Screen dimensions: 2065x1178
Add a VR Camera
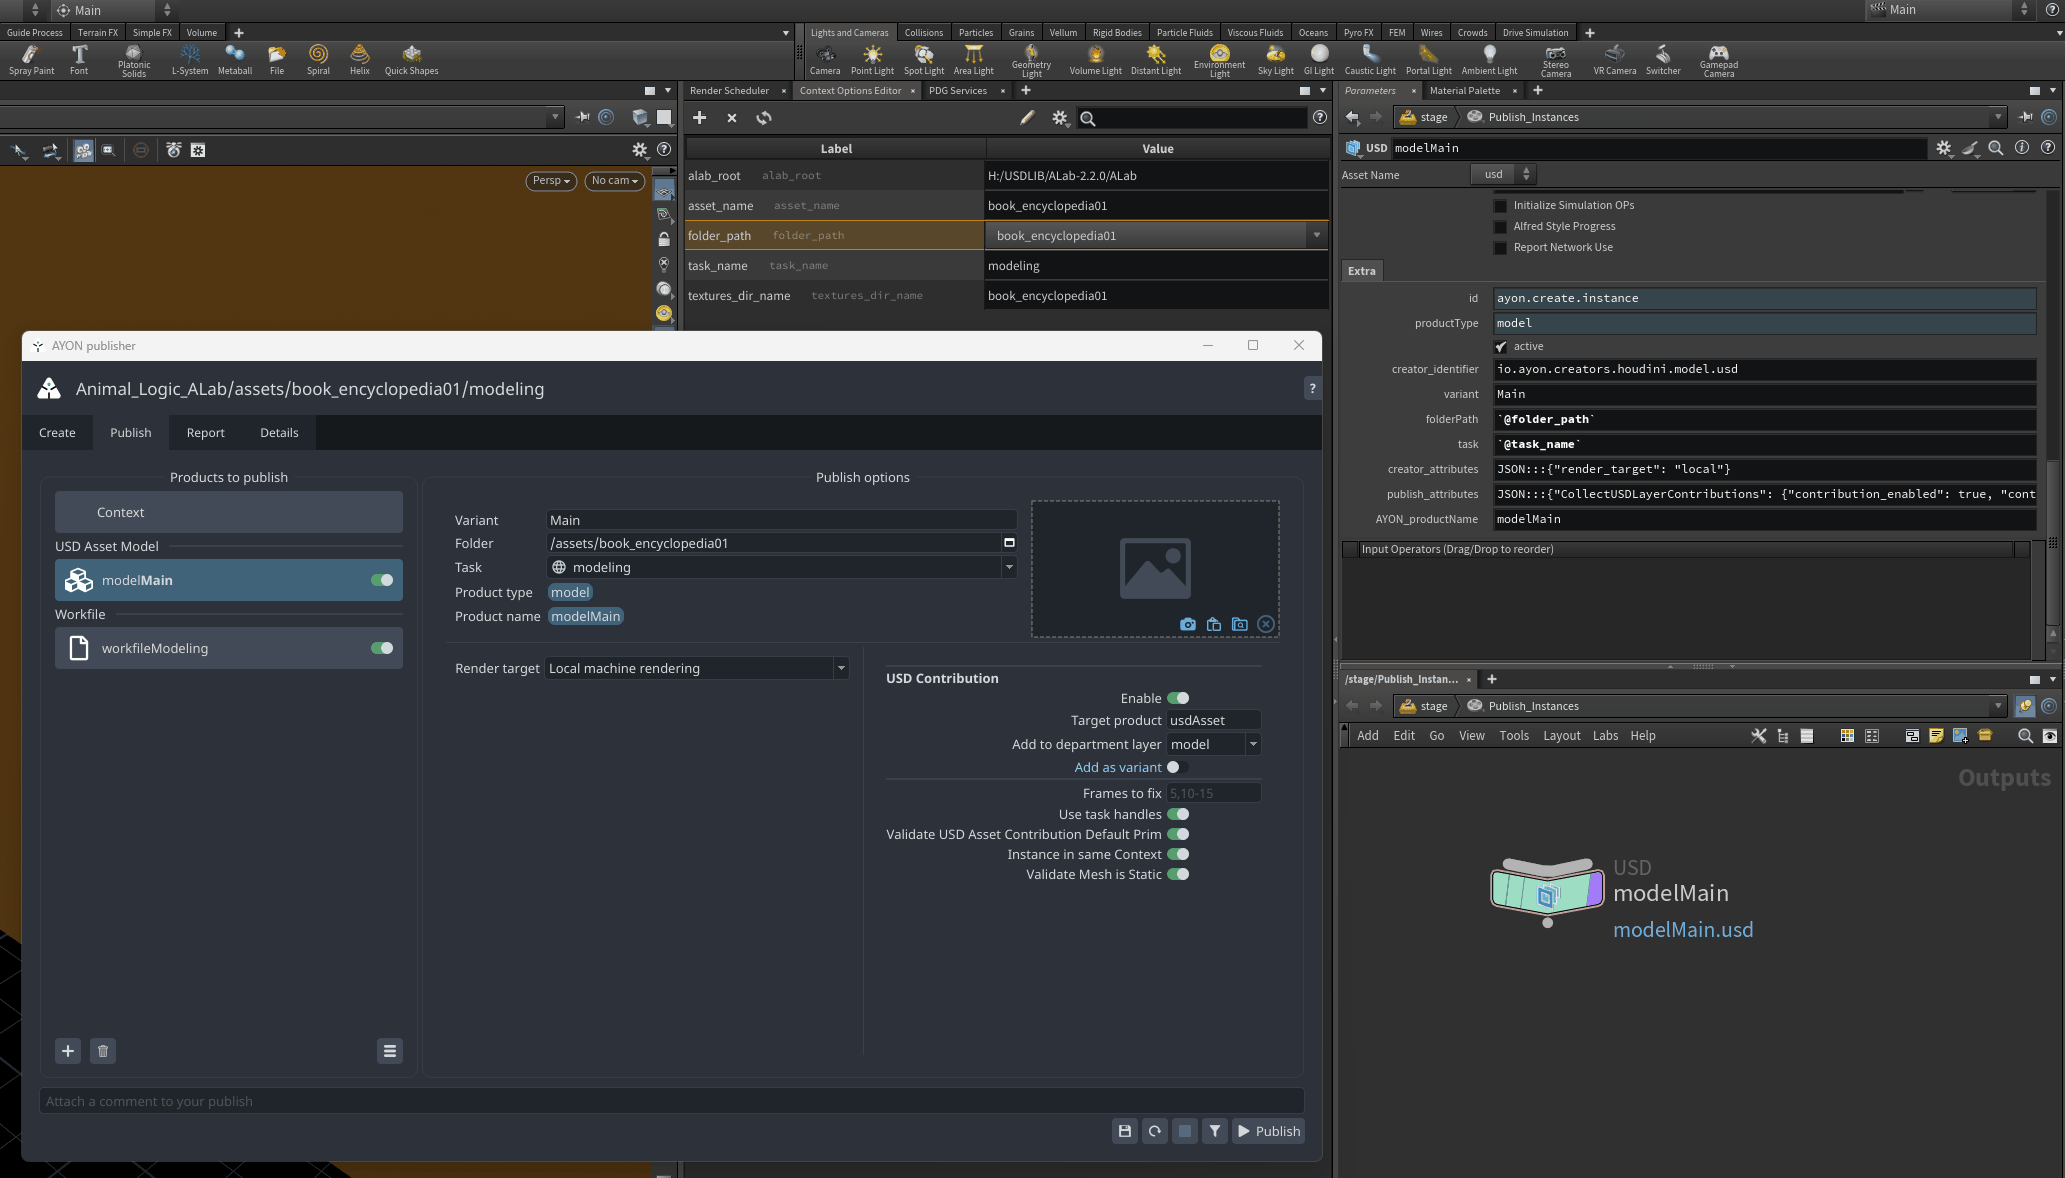1615,60
